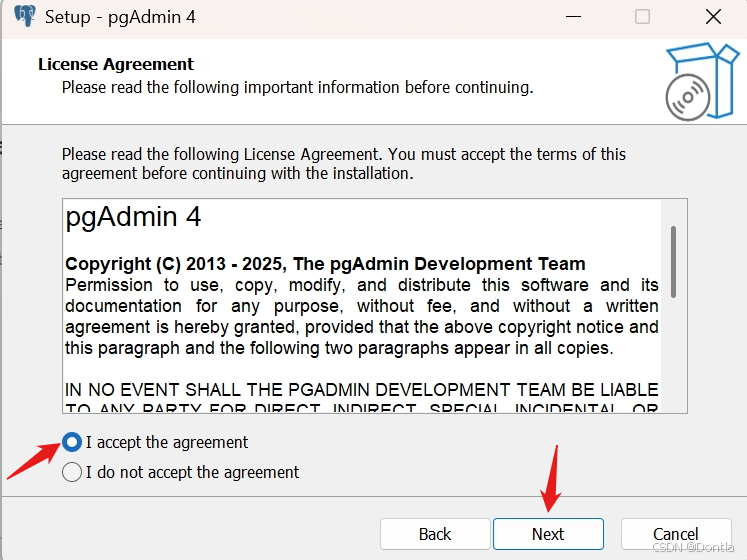Click the installer box and disc icon

[x=702, y=81]
